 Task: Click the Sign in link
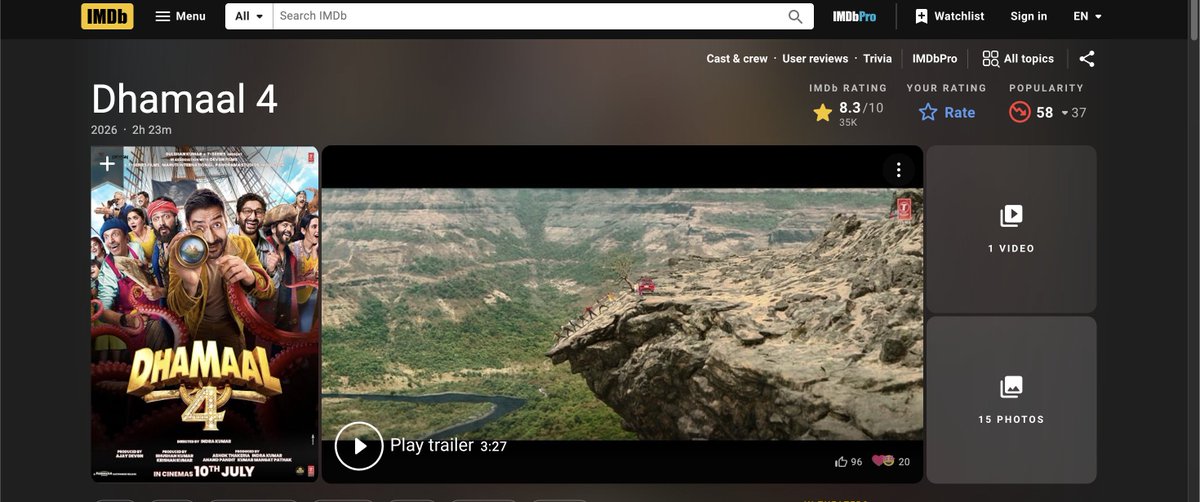coord(1029,16)
